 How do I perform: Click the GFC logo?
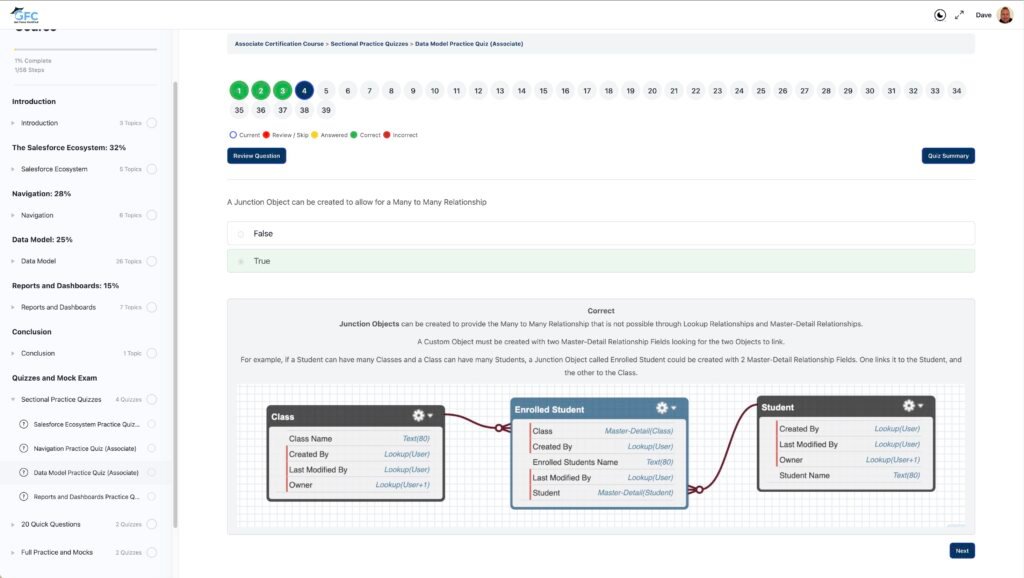(25, 15)
